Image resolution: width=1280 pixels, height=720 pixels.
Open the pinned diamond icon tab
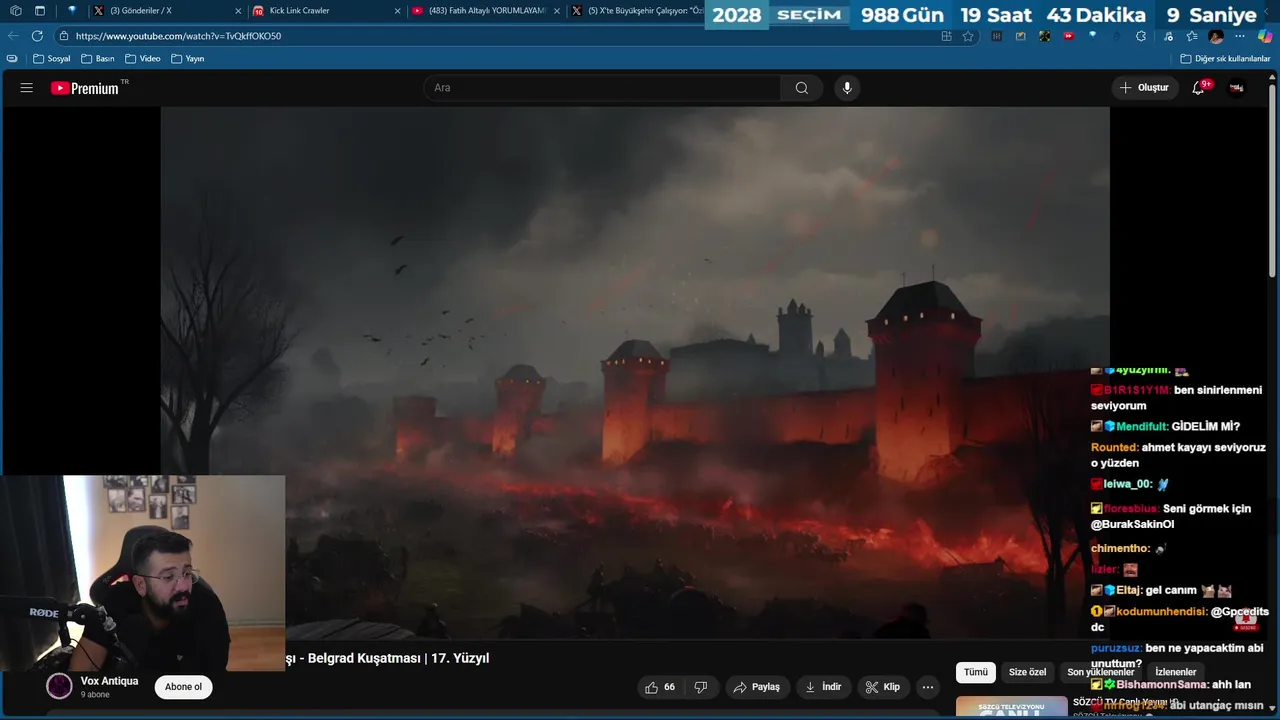(71, 11)
